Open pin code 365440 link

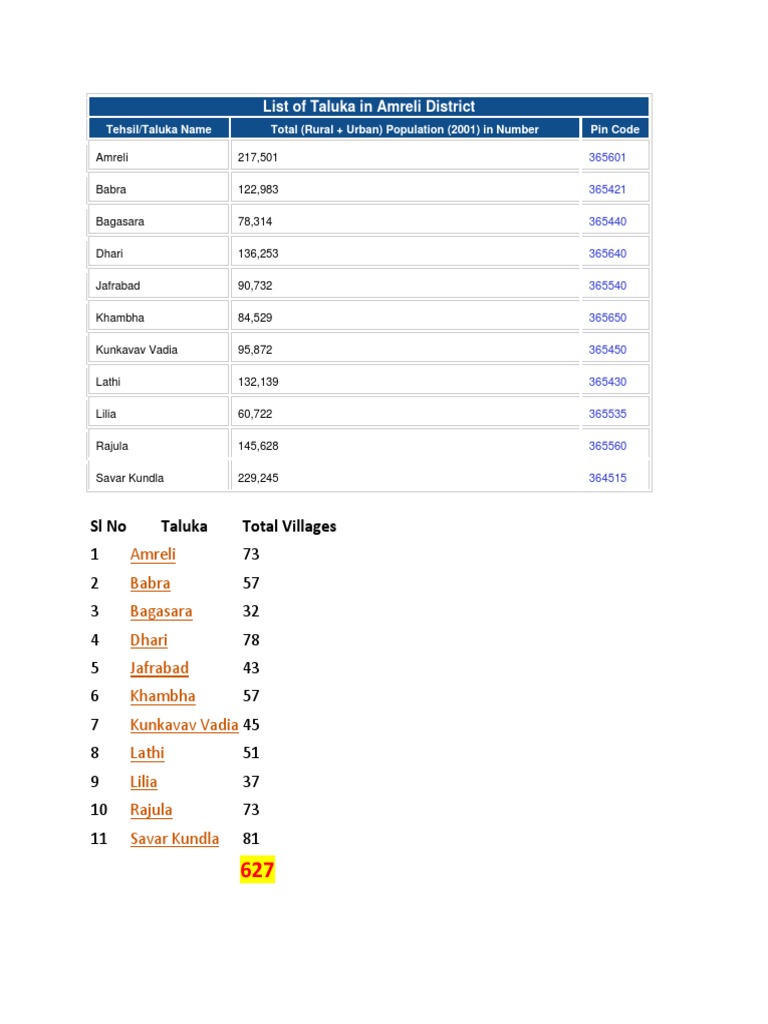(607, 221)
